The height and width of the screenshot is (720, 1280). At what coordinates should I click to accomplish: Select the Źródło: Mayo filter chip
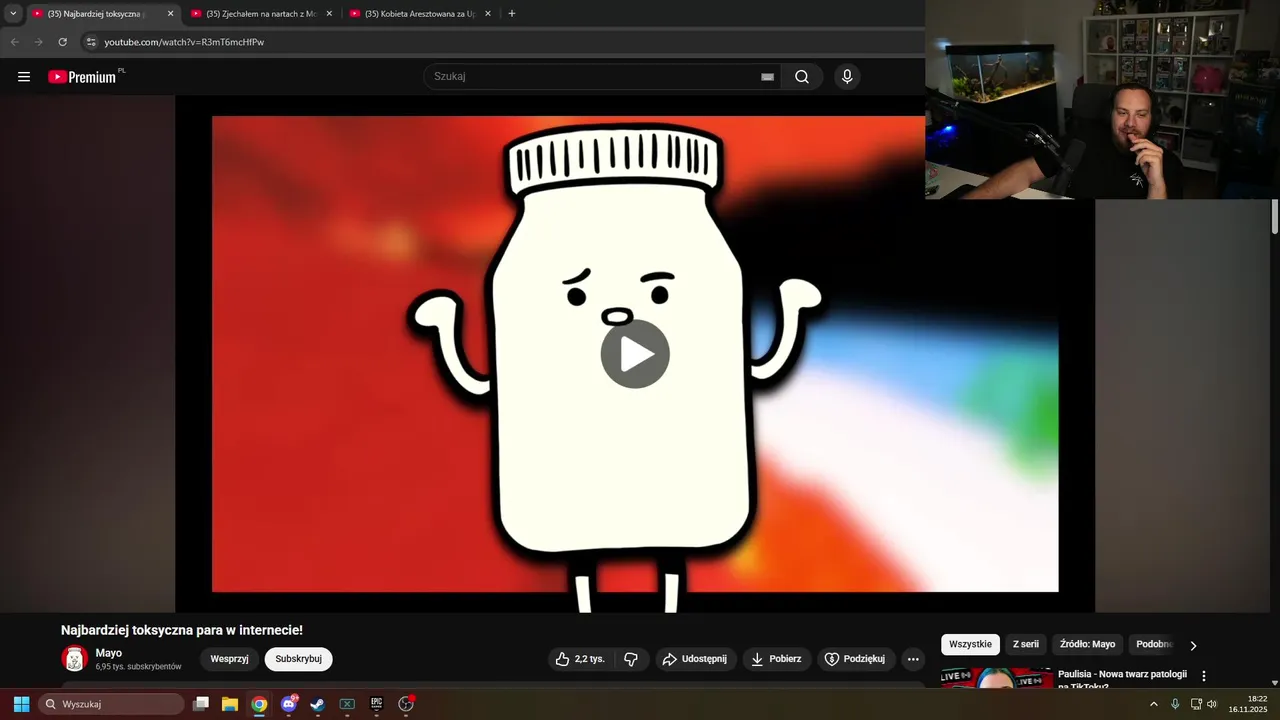[1088, 645]
